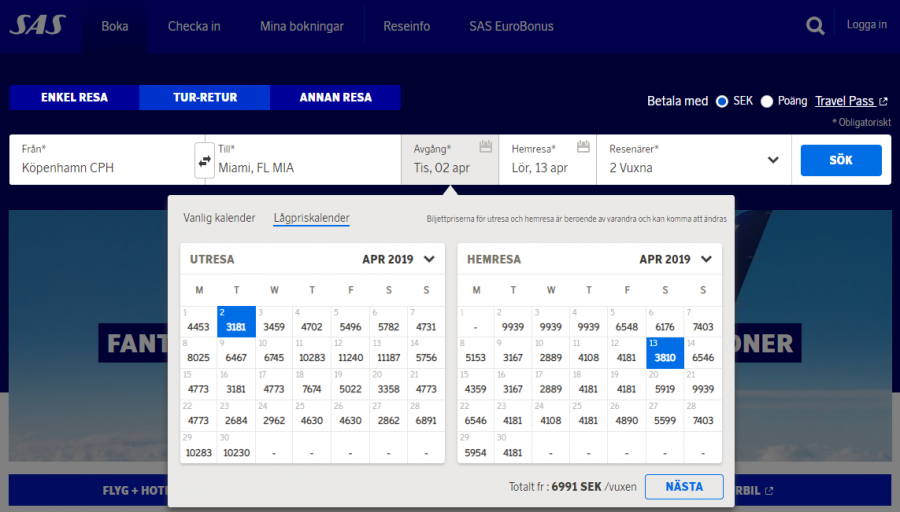Viewport: 900px width, 512px height.
Task: Select Poäng payment radio button
Action: pos(767,101)
